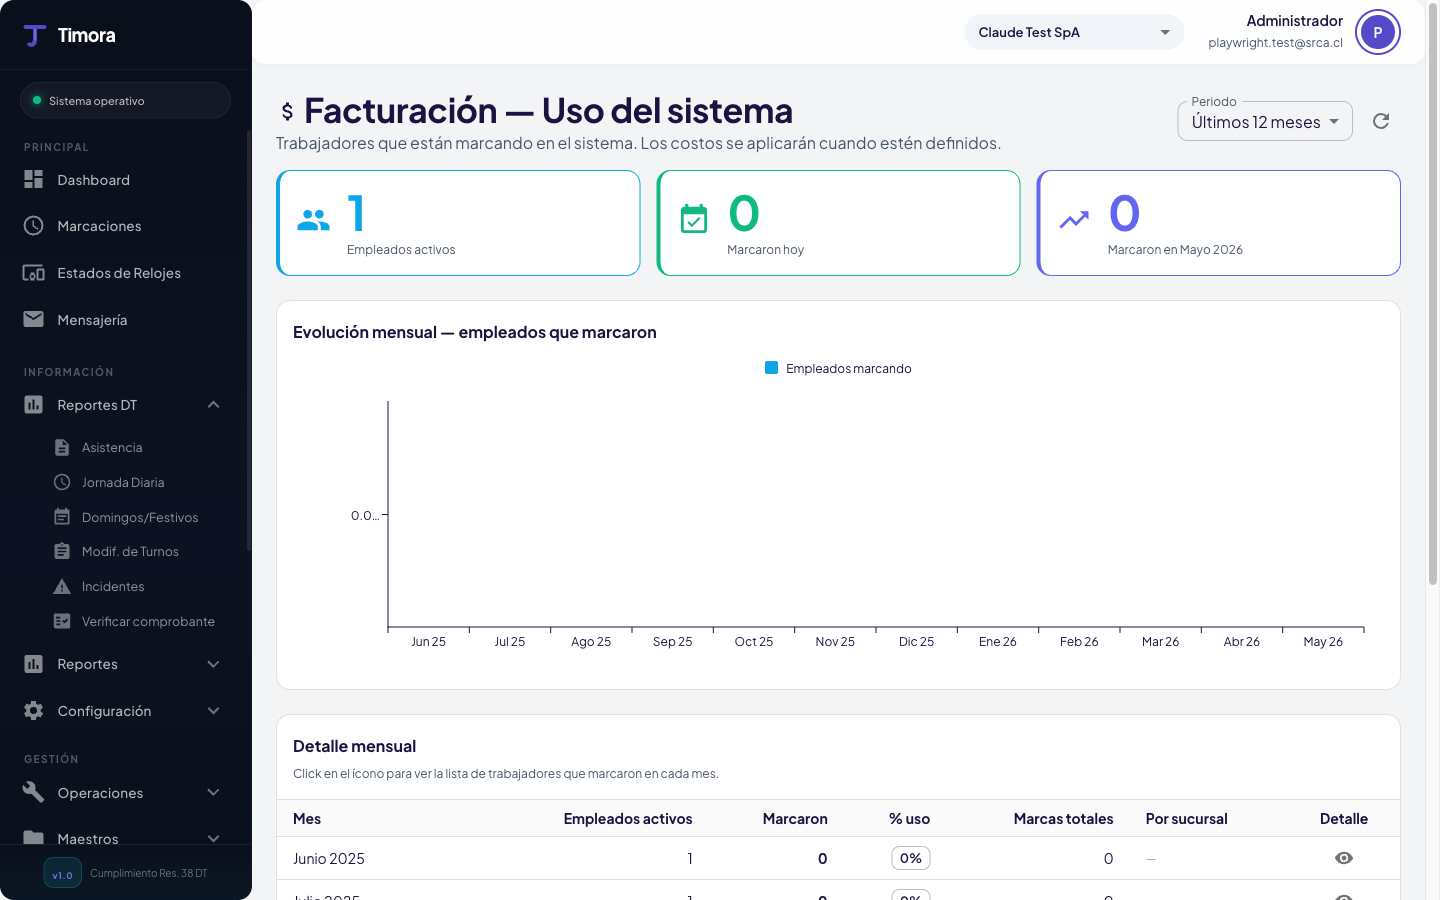Click the v1.0 version badge

(62, 873)
